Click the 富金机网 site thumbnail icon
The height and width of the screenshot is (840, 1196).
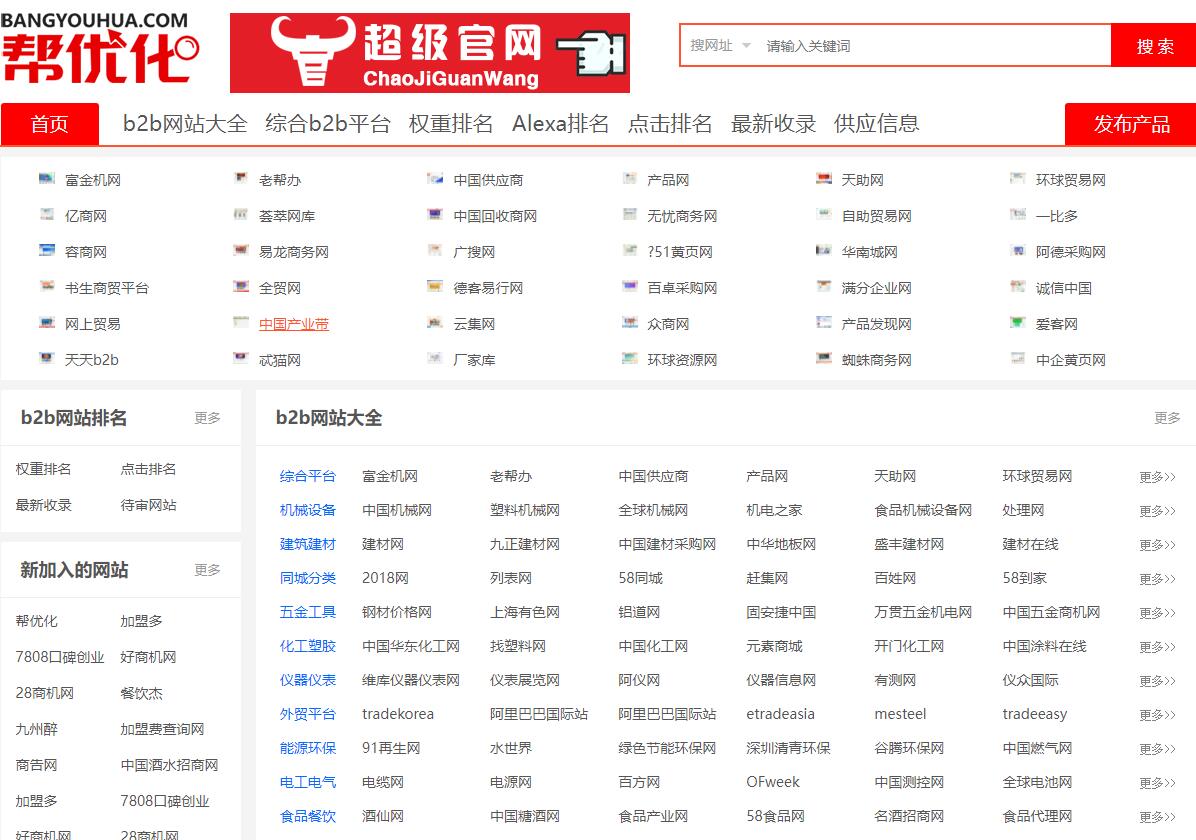pyautogui.click(x=47, y=179)
